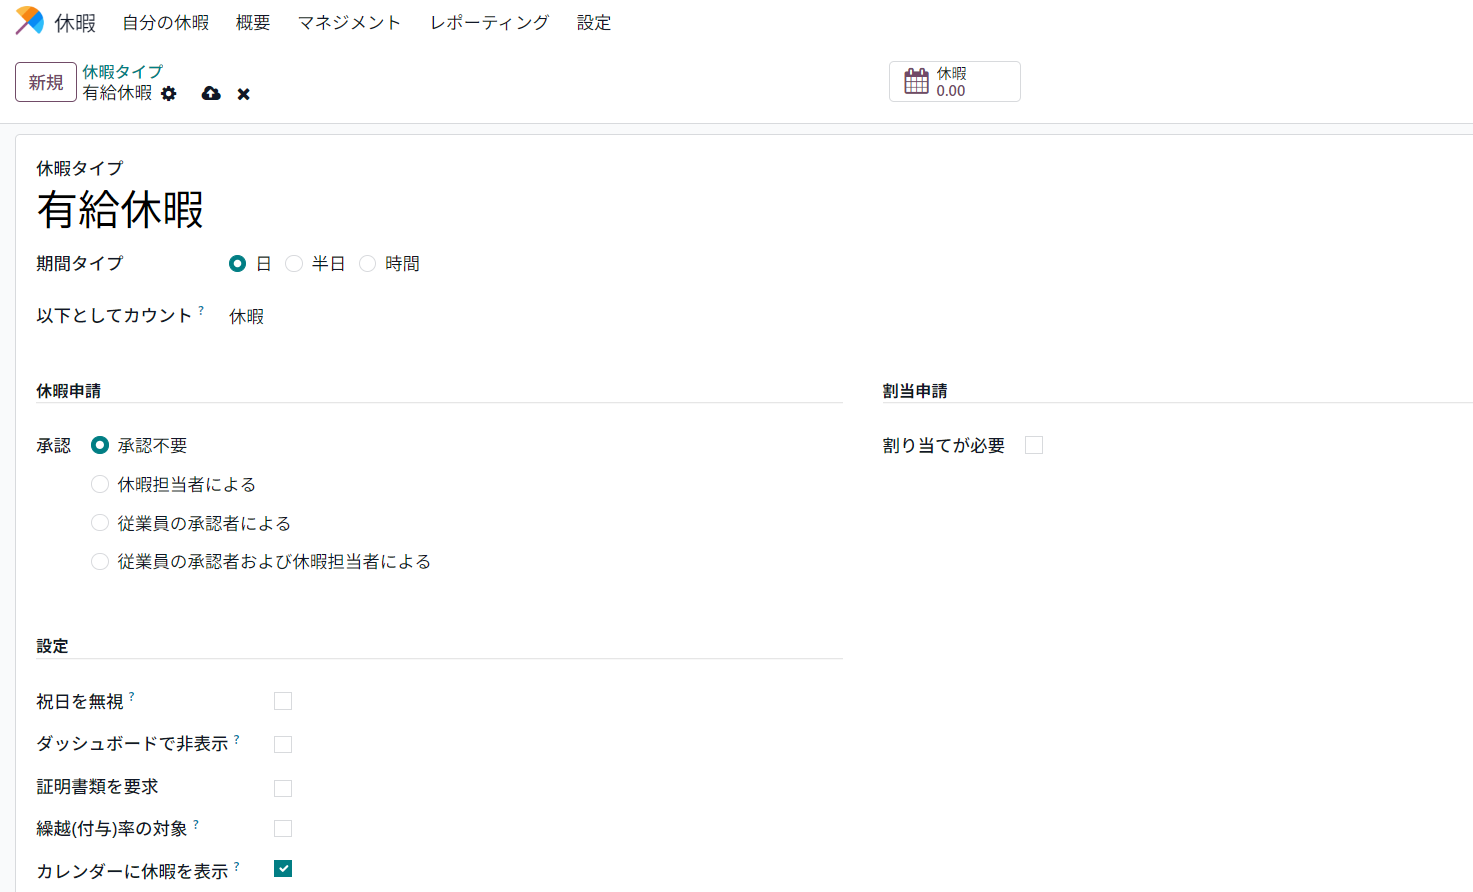Image resolution: width=1473 pixels, height=892 pixels.
Task: Open the 自分の休暇 menu
Action: [x=166, y=22]
